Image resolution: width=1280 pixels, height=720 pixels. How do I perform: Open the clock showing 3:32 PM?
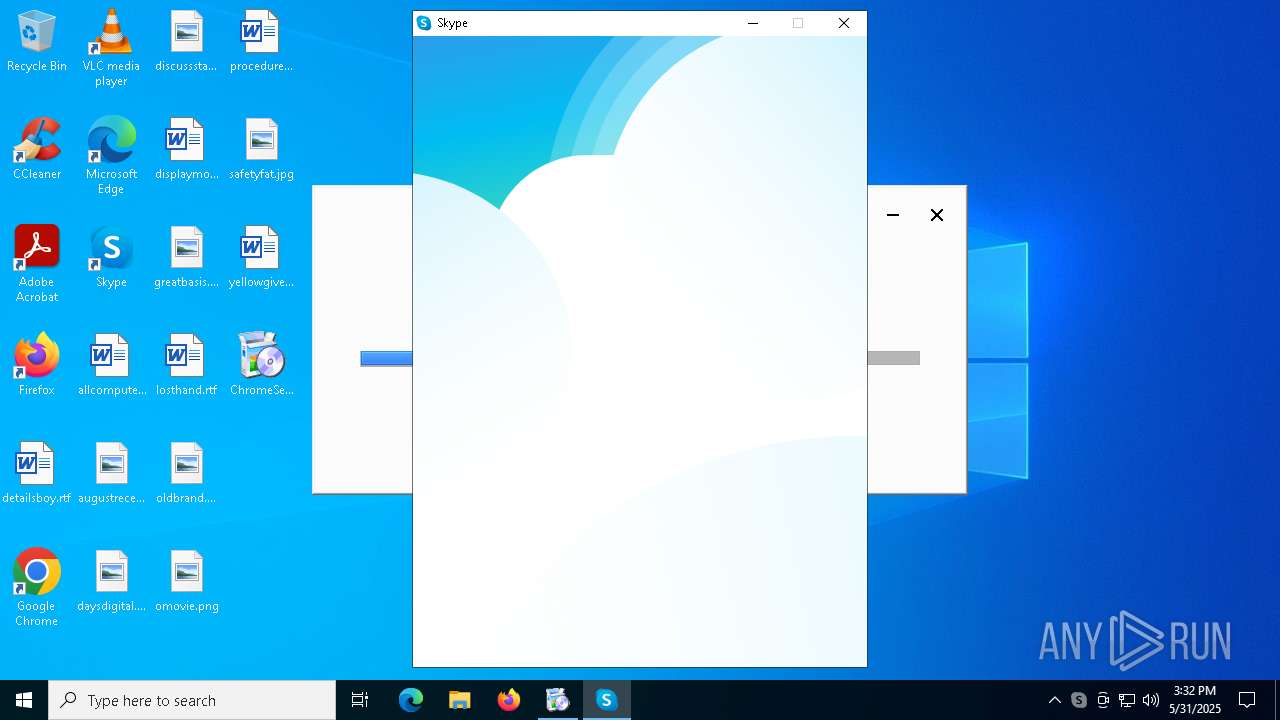(x=1195, y=700)
